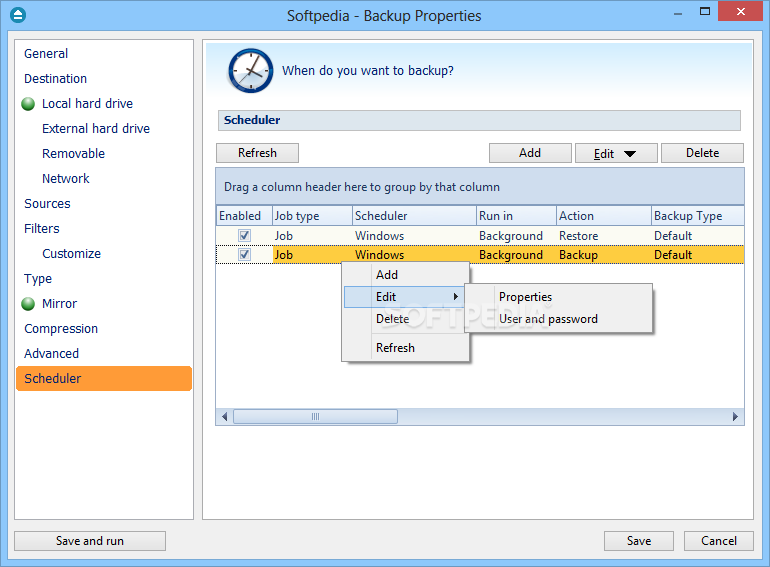Click the scroll right arrow of the grid
This screenshot has width=770, height=567.
point(735,417)
